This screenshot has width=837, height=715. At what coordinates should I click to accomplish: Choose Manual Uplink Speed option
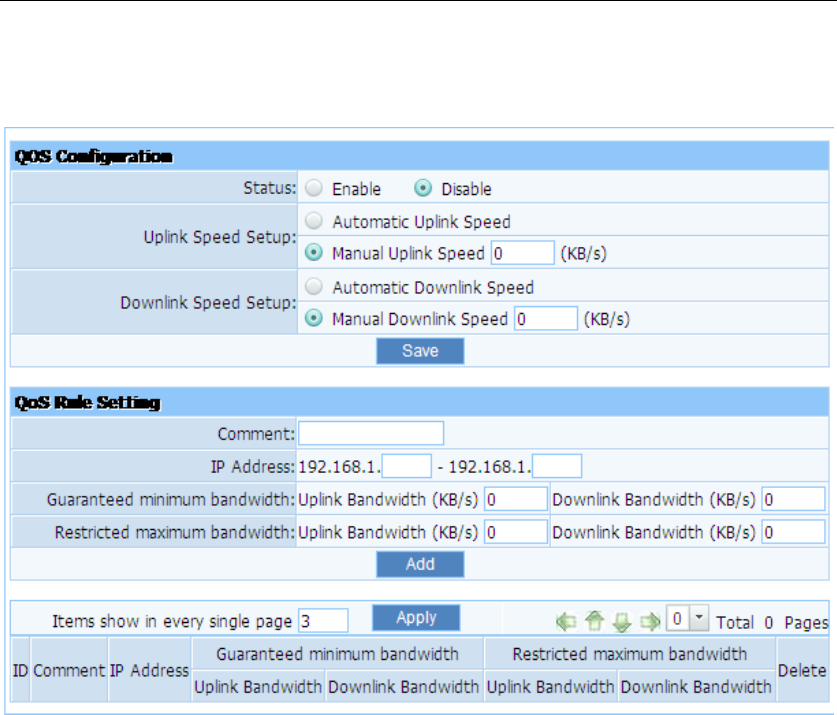pyautogui.click(x=314, y=253)
